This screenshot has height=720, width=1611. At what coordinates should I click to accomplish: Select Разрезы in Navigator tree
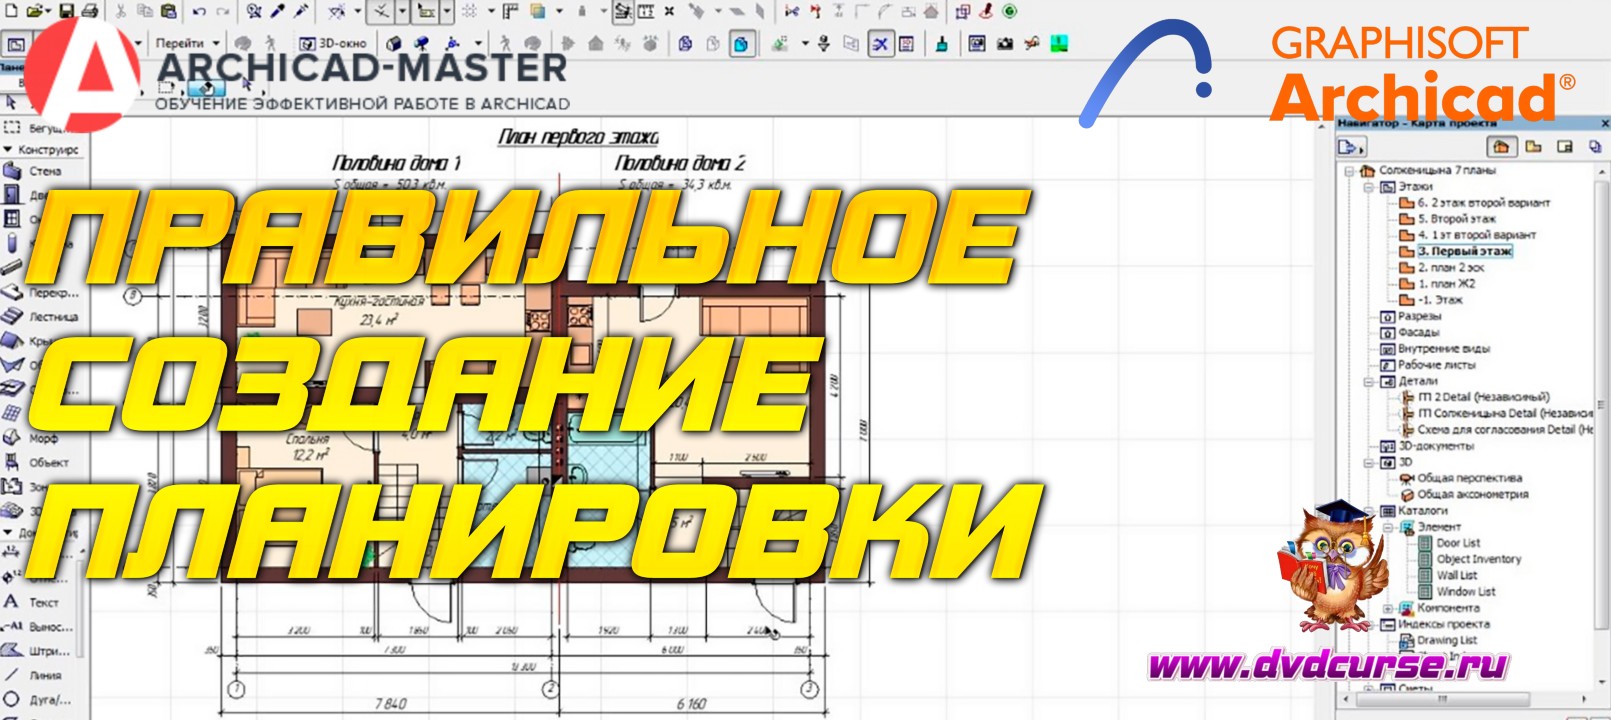point(1411,316)
